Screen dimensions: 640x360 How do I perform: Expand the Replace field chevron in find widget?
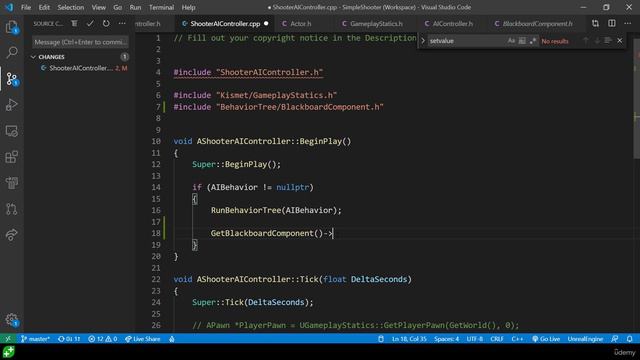point(423,41)
